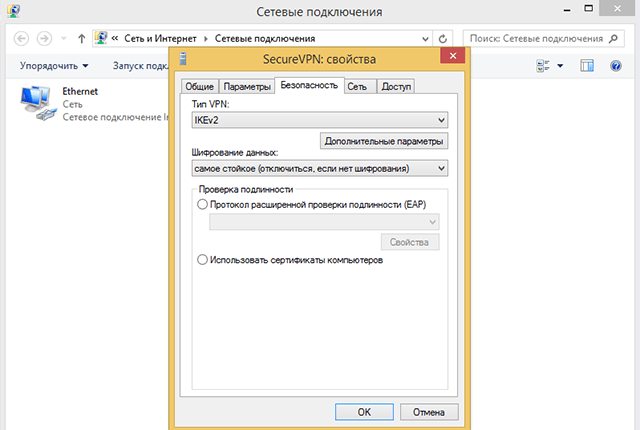Go up one folder level
This screenshot has height=430, width=640.
pos(82,39)
